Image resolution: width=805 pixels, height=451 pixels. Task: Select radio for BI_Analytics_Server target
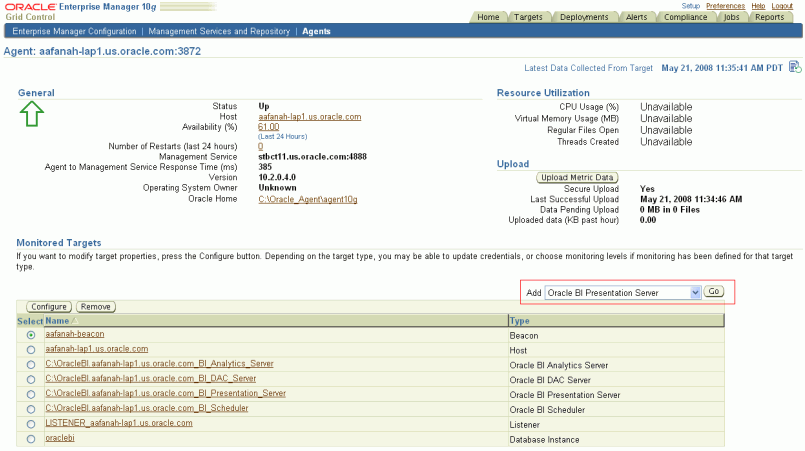(x=31, y=365)
